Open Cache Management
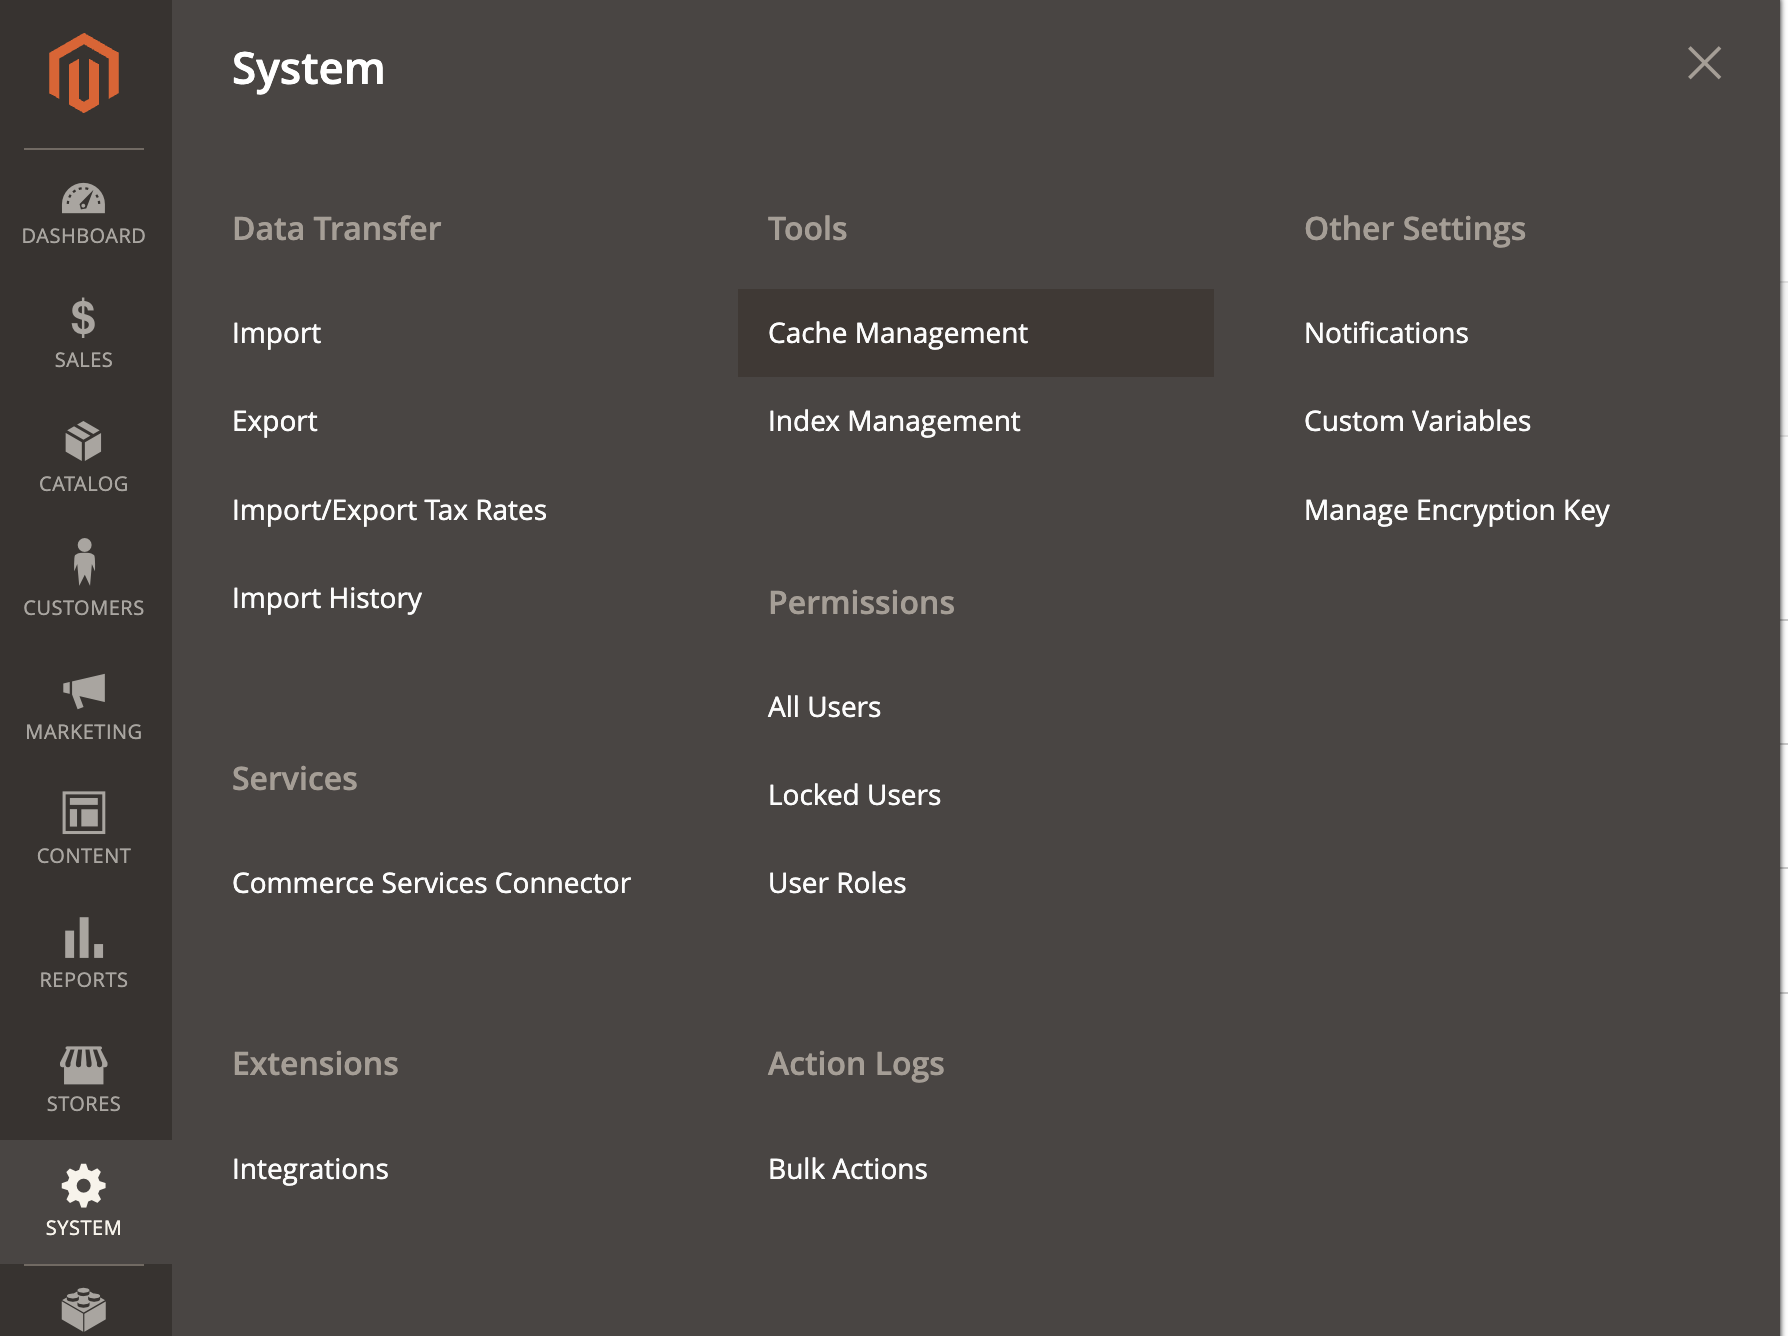This screenshot has width=1788, height=1336. pos(897,333)
